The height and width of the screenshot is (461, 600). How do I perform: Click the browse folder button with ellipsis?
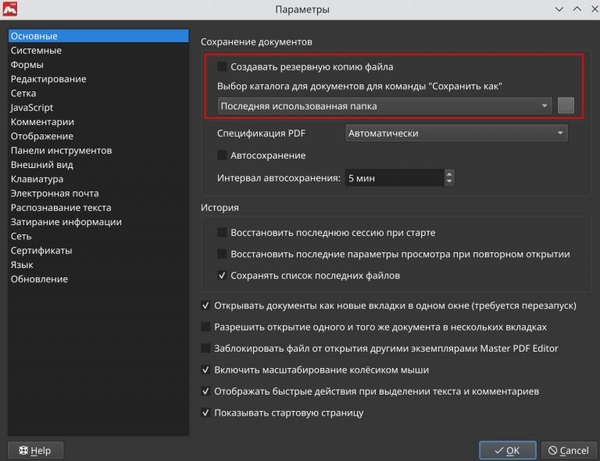coord(566,106)
